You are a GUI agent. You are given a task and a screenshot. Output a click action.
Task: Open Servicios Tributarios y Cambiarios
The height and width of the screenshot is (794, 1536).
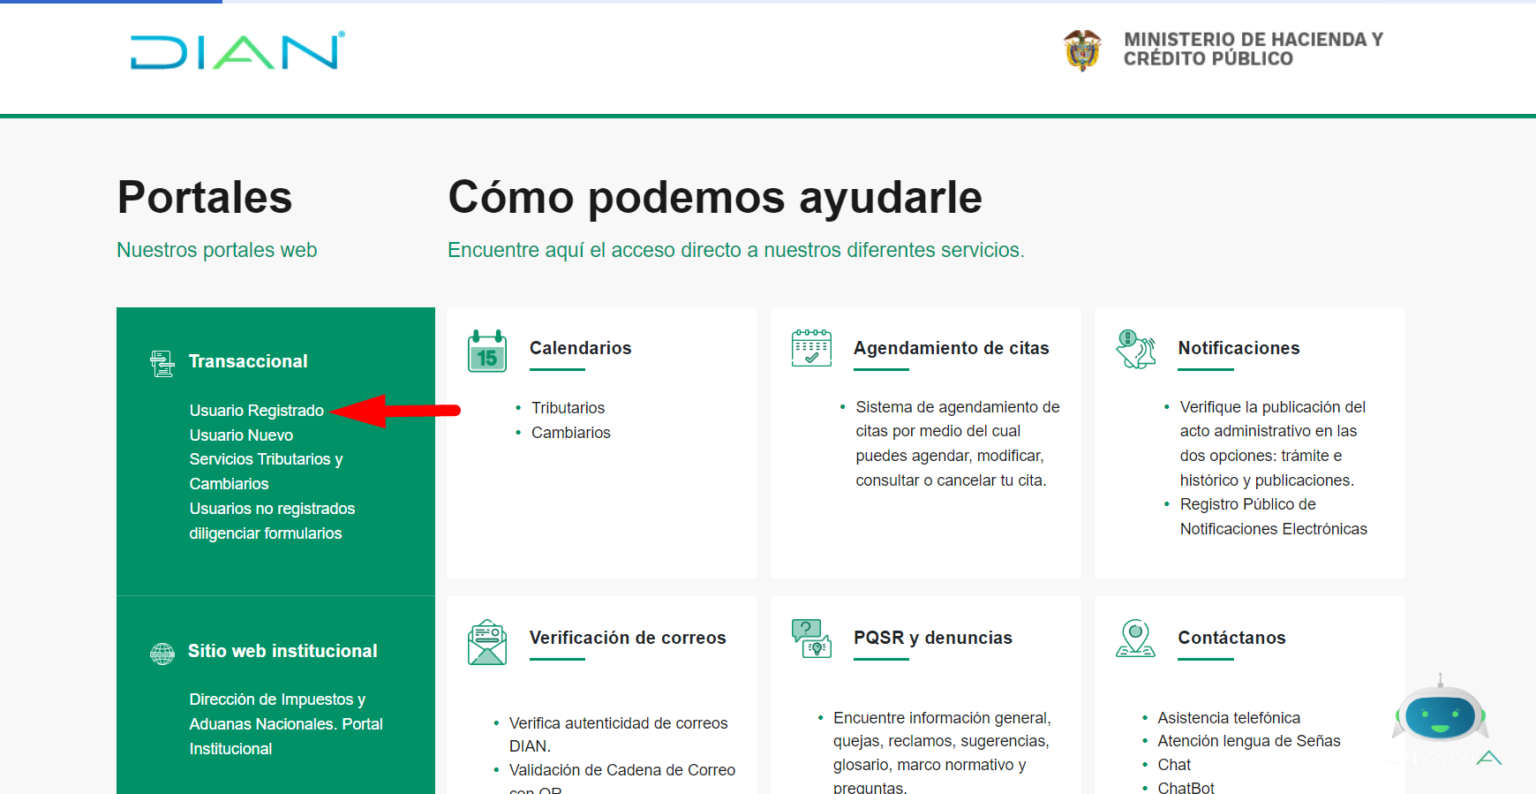click(266, 471)
